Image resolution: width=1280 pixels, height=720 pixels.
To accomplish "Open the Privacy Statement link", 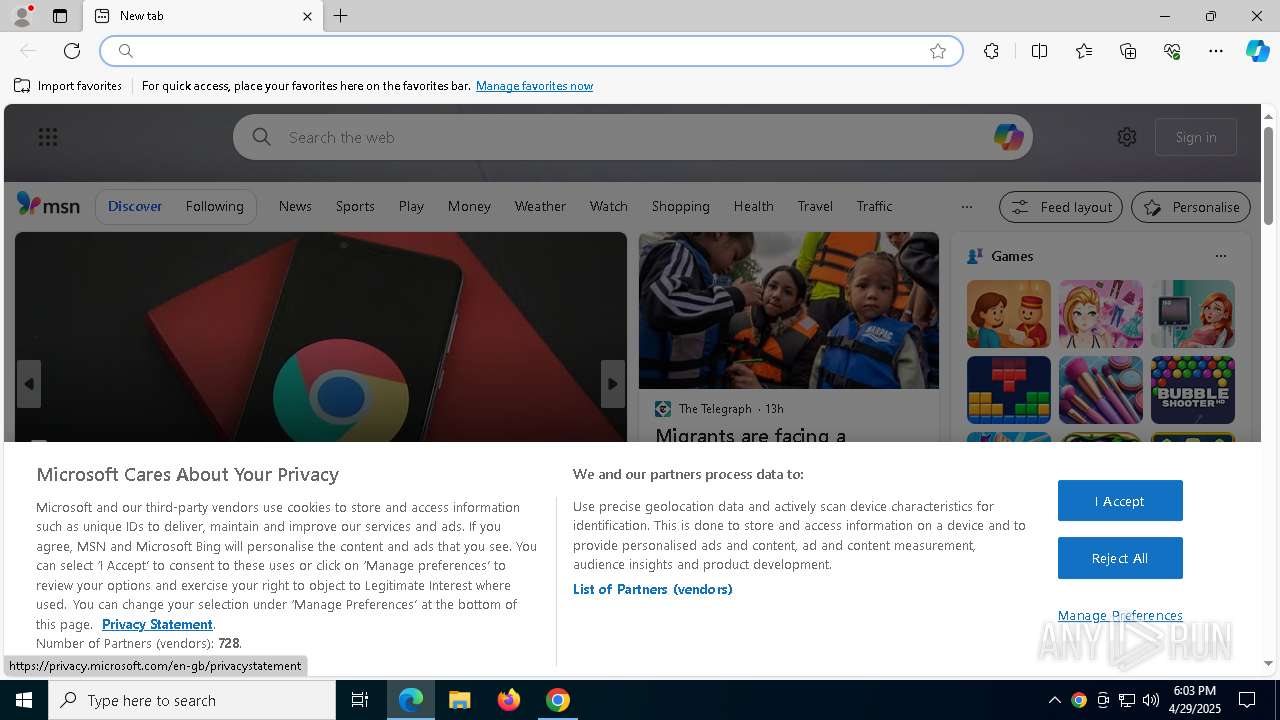I will pos(157,624).
